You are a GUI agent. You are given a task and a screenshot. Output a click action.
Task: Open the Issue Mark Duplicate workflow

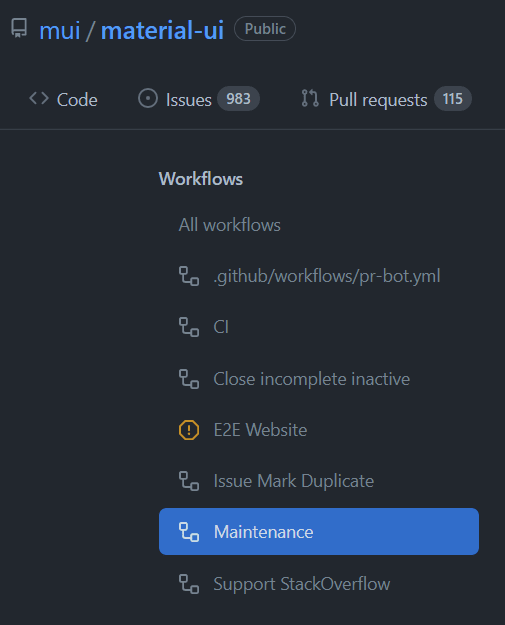click(x=319, y=481)
